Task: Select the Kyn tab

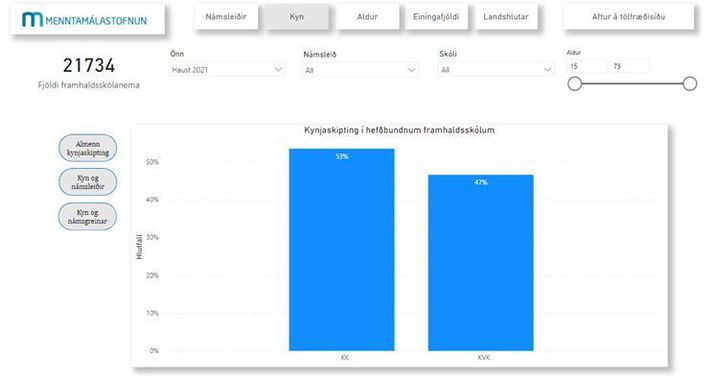Action: click(296, 17)
